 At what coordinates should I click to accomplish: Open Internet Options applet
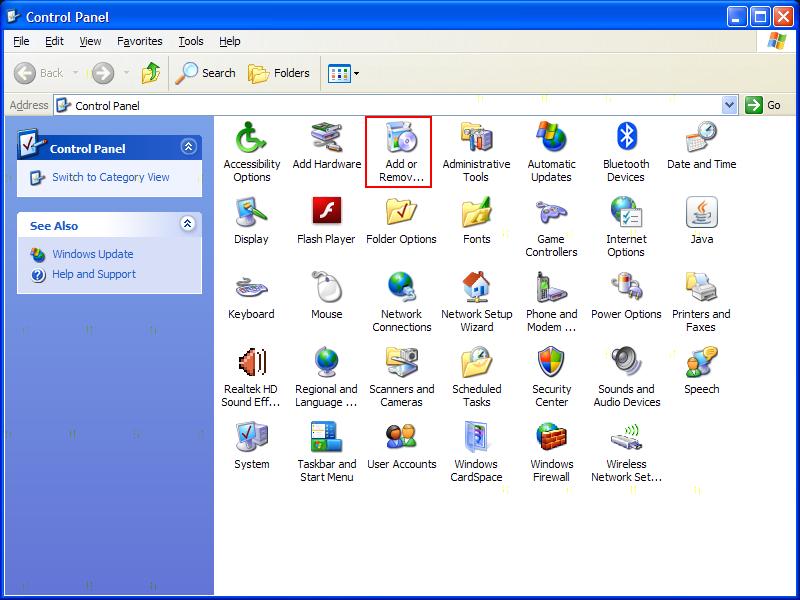point(626,227)
